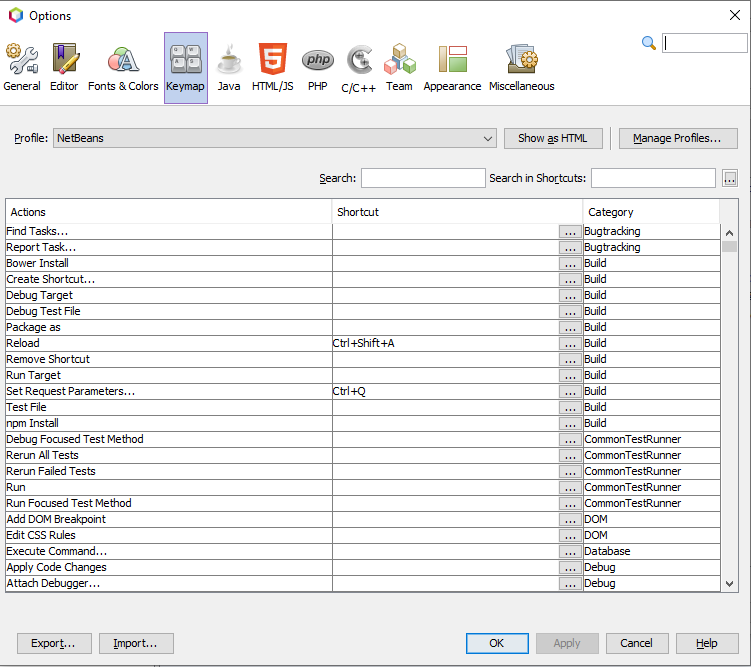This screenshot has height=667, width=751.
Task: Open the Team options category
Action: tap(399, 68)
